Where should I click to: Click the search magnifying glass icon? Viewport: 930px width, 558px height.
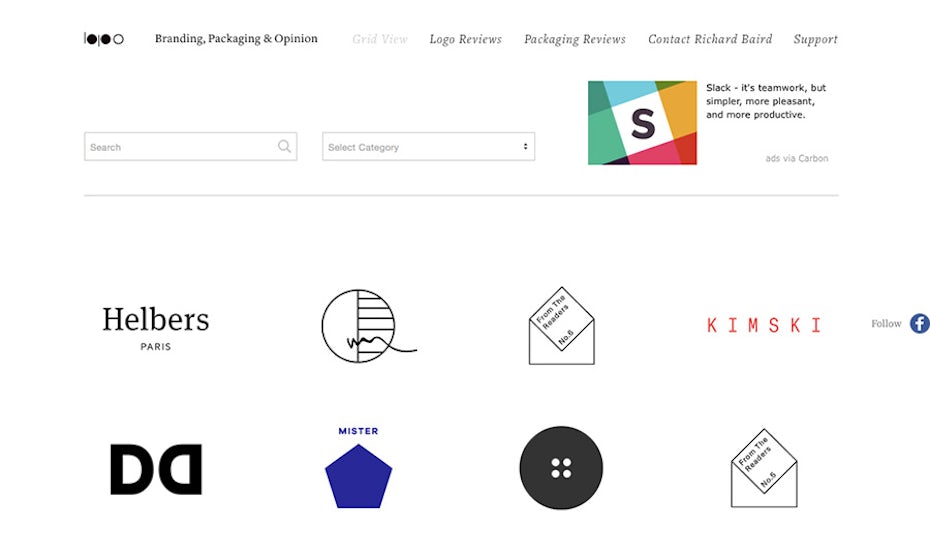click(x=285, y=147)
